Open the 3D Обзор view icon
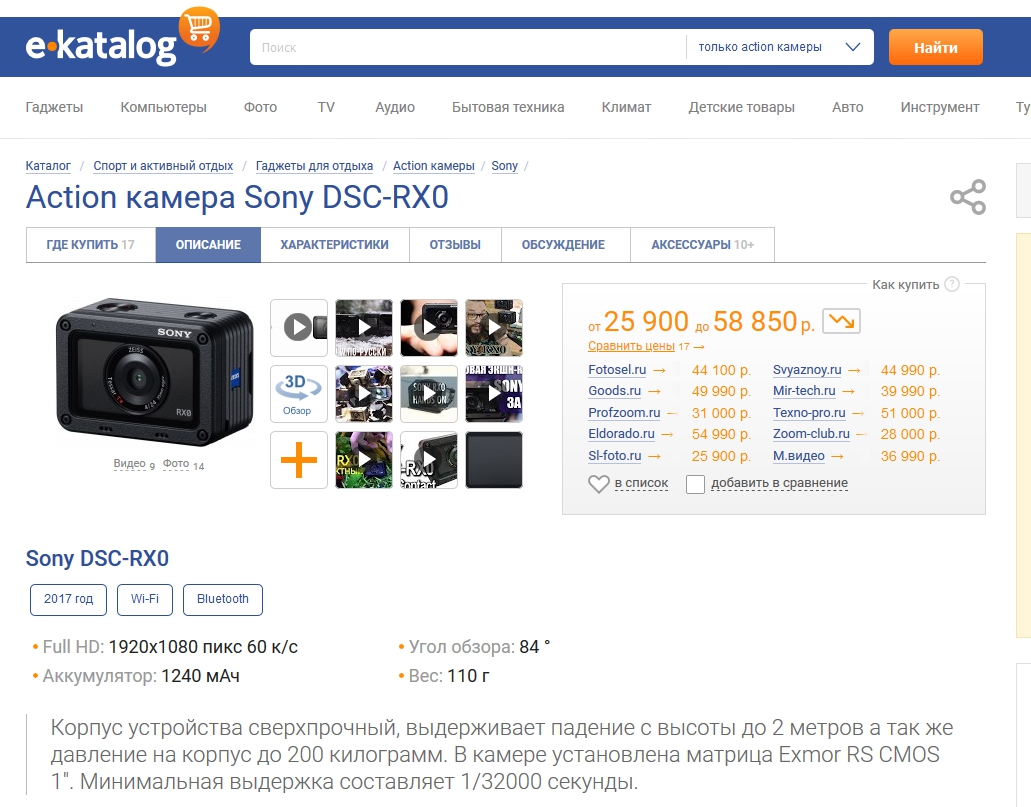This screenshot has width=1031, height=807. click(298, 393)
